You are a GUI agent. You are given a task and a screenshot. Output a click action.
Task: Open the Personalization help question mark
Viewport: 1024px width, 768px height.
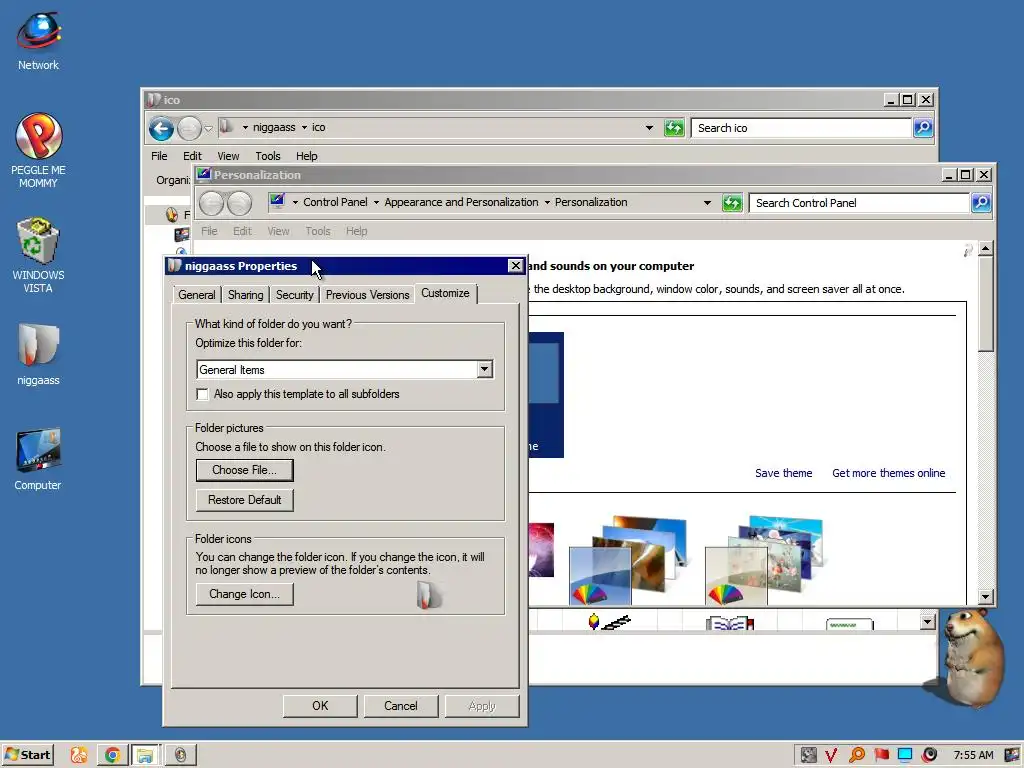pos(968,250)
